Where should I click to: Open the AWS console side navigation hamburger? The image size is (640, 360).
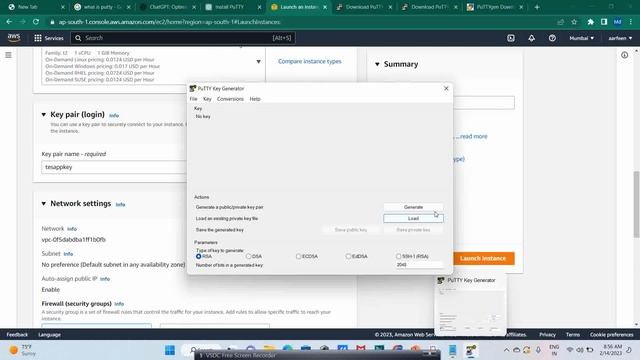[x=8, y=55]
